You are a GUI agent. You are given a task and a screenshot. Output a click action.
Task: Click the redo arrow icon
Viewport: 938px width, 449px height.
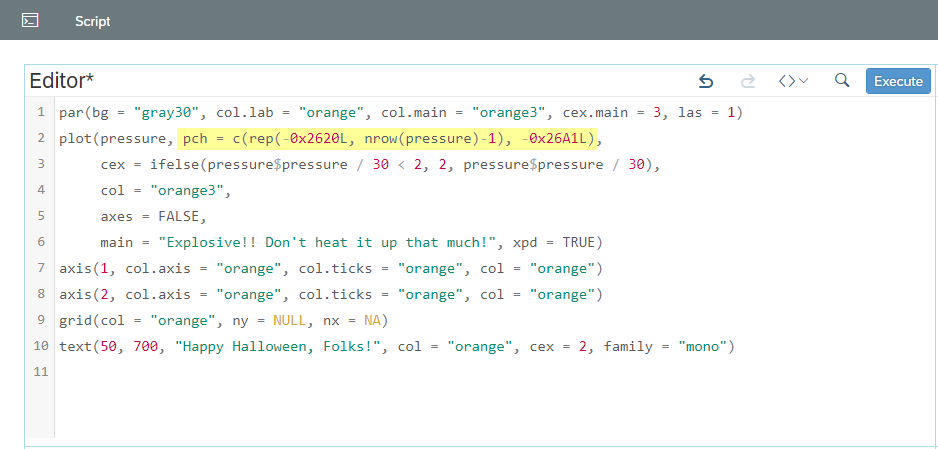pyautogui.click(x=748, y=81)
